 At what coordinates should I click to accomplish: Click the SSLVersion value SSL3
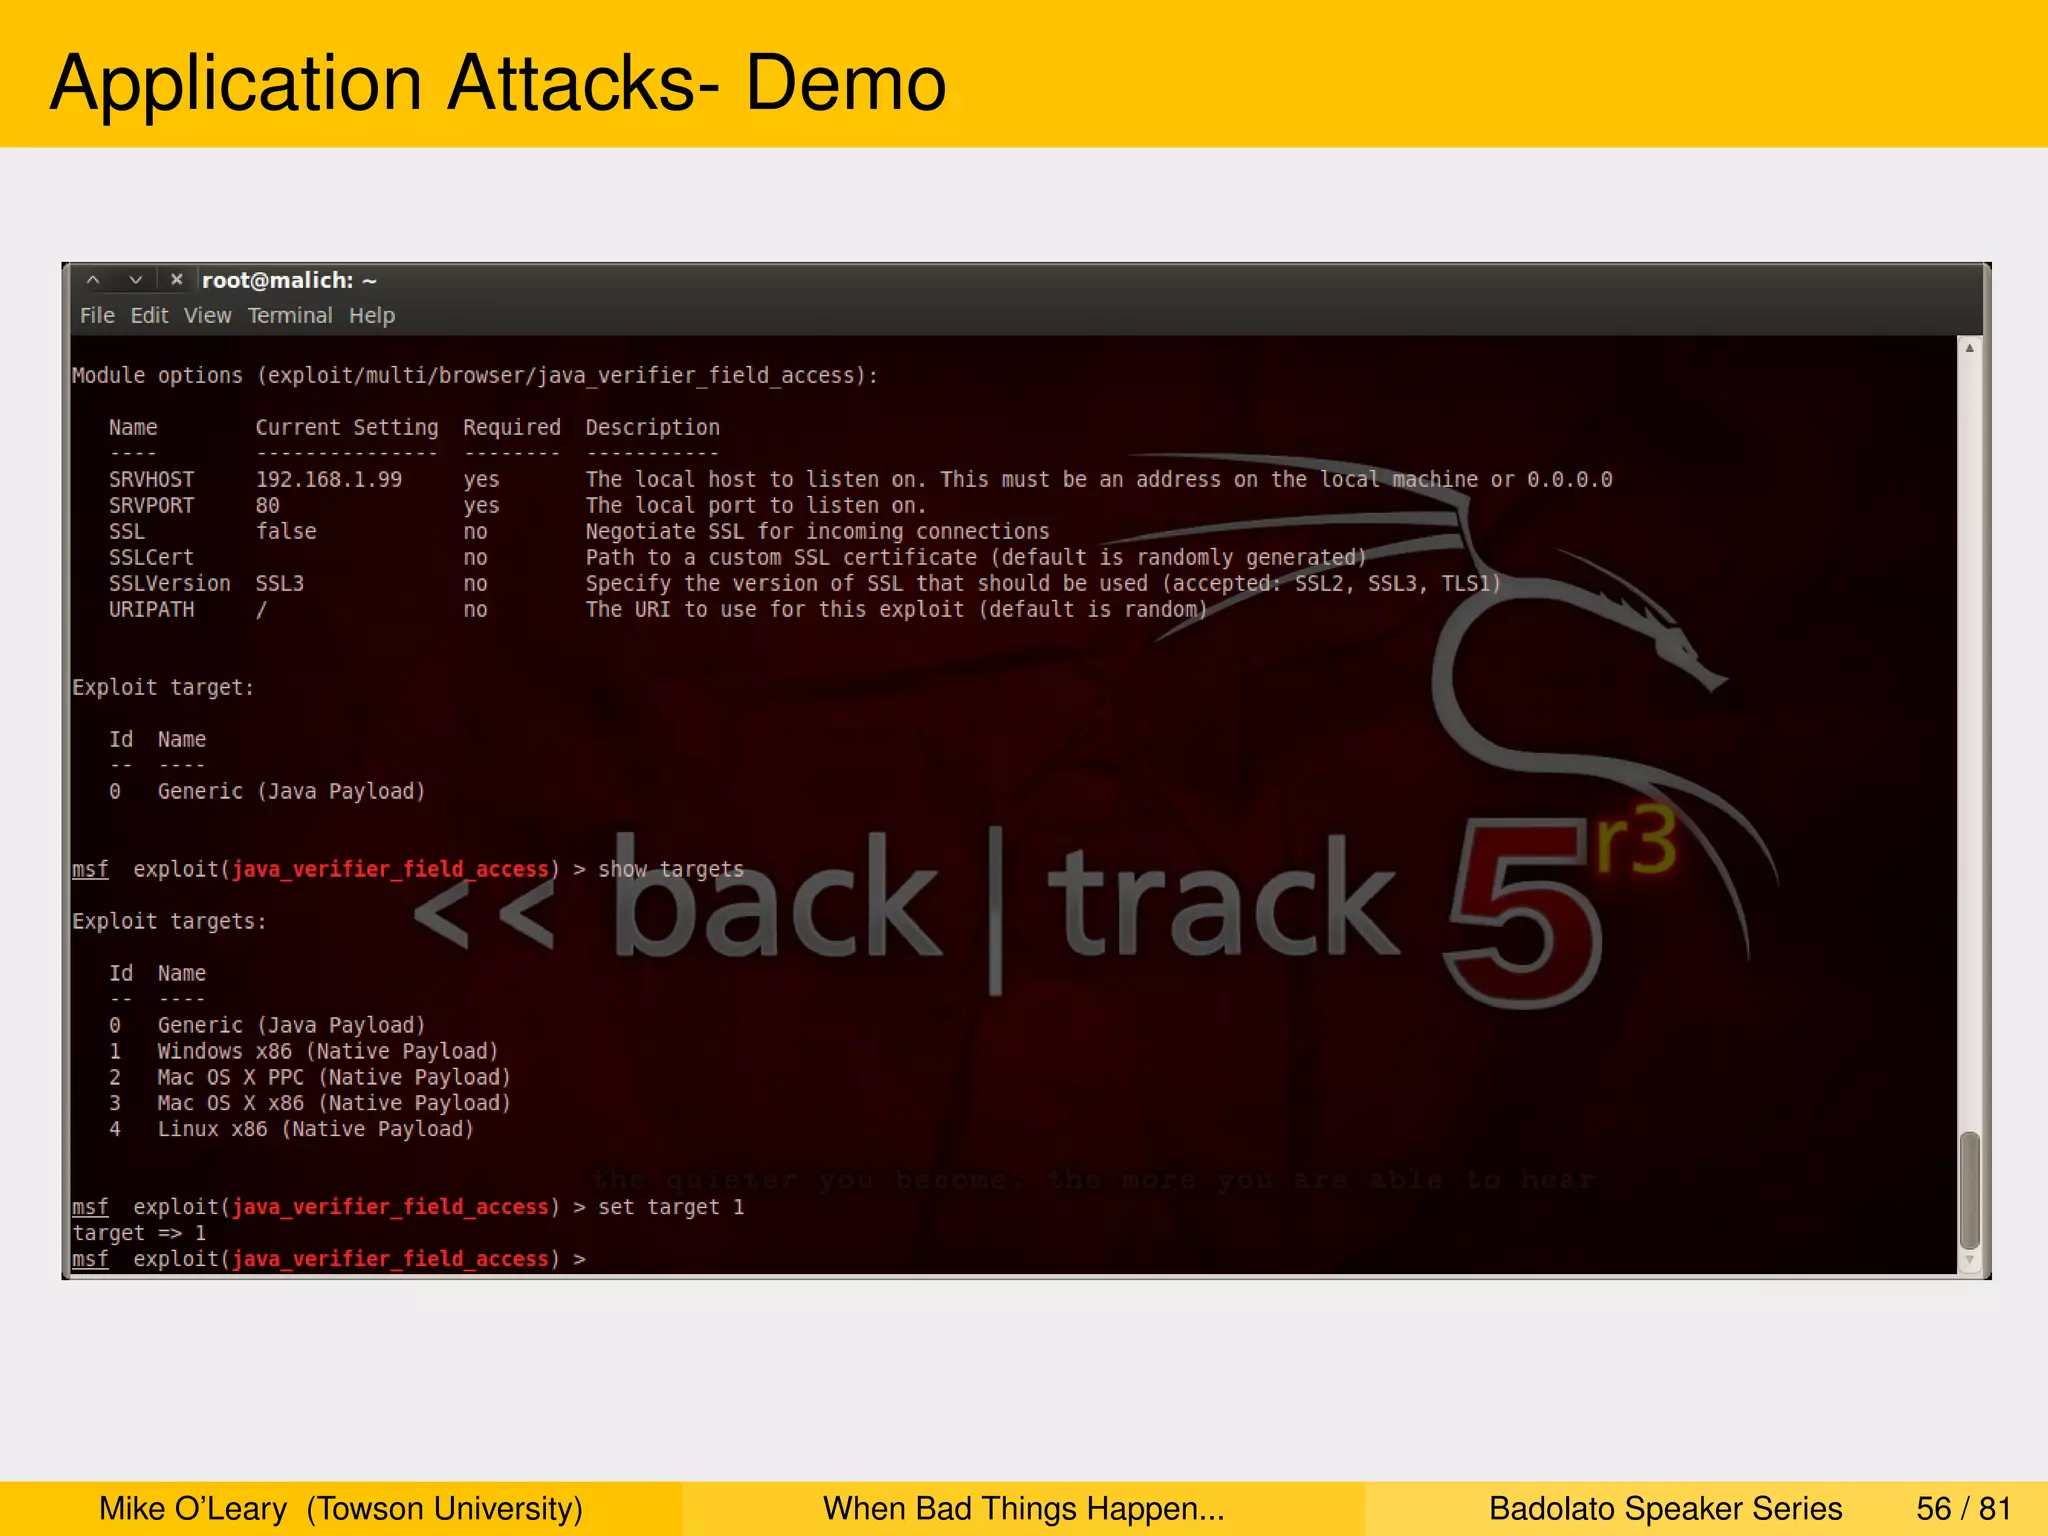point(280,584)
